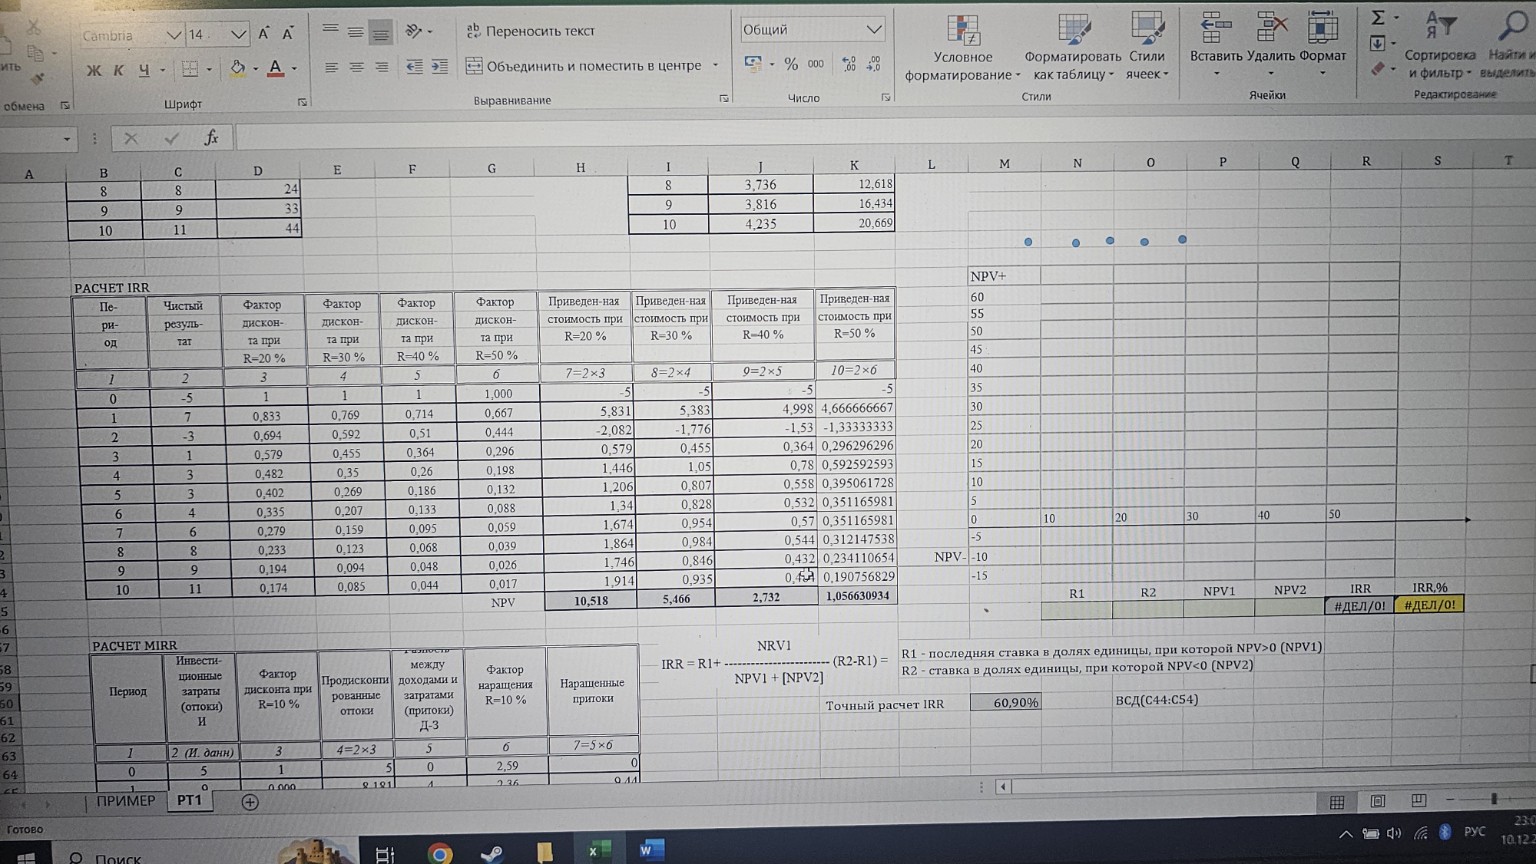This screenshot has height=864, width=1536.
Task: Expand the Cambria font name dropdown
Action: pyautogui.click(x=174, y=35)
